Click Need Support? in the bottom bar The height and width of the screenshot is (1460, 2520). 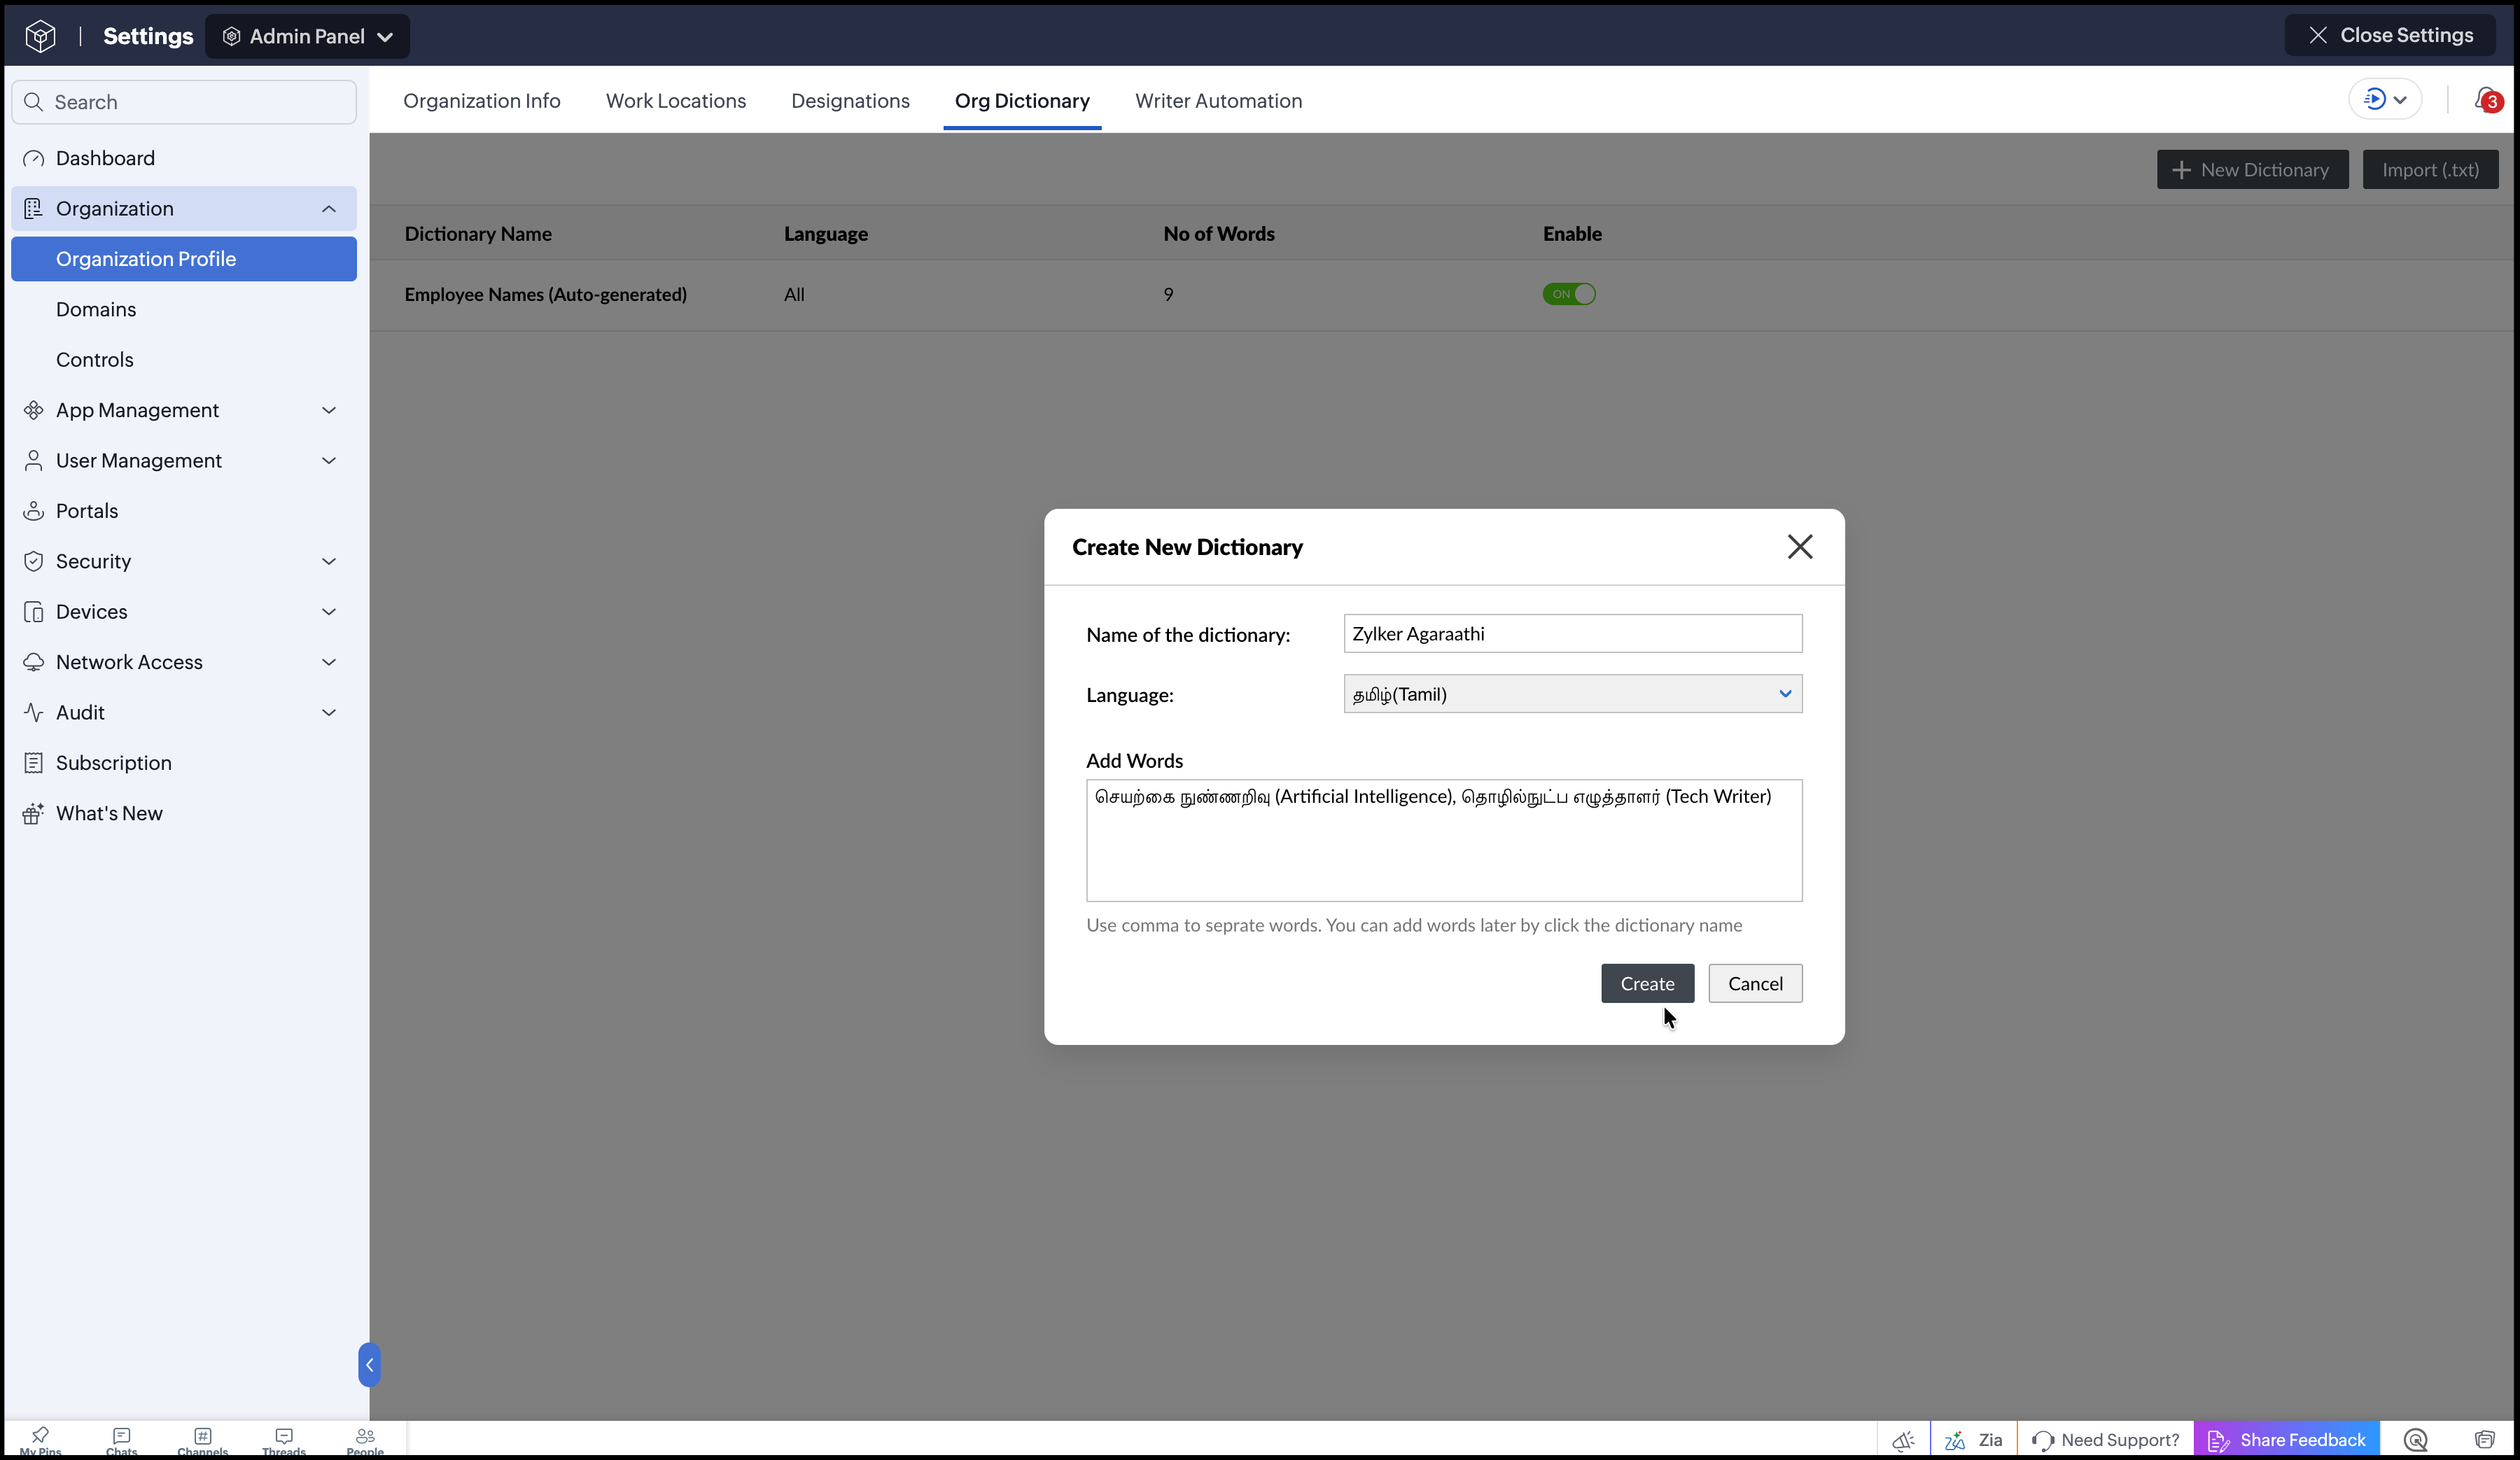pos(2105,1440)
